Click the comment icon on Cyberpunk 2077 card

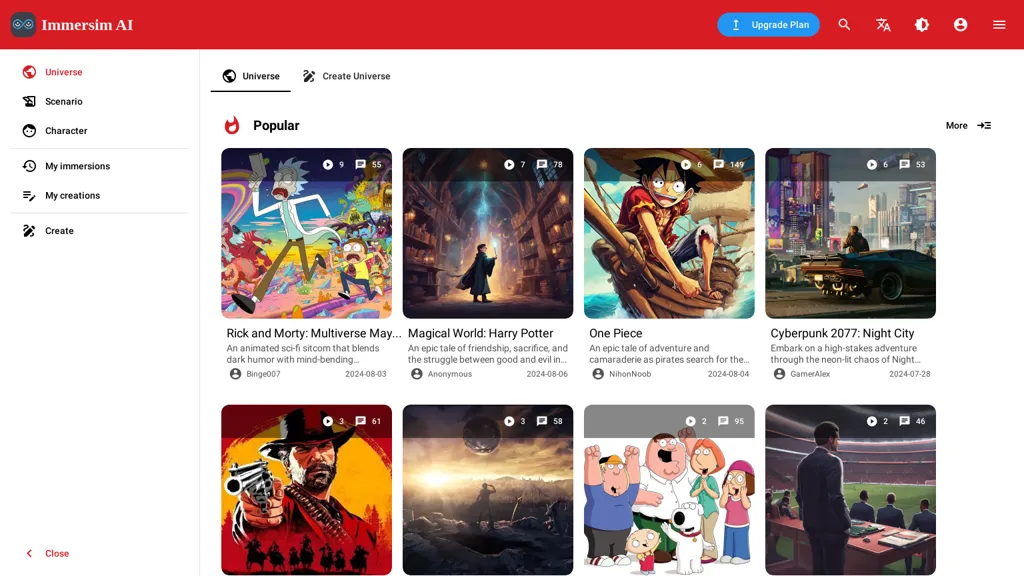904,165
